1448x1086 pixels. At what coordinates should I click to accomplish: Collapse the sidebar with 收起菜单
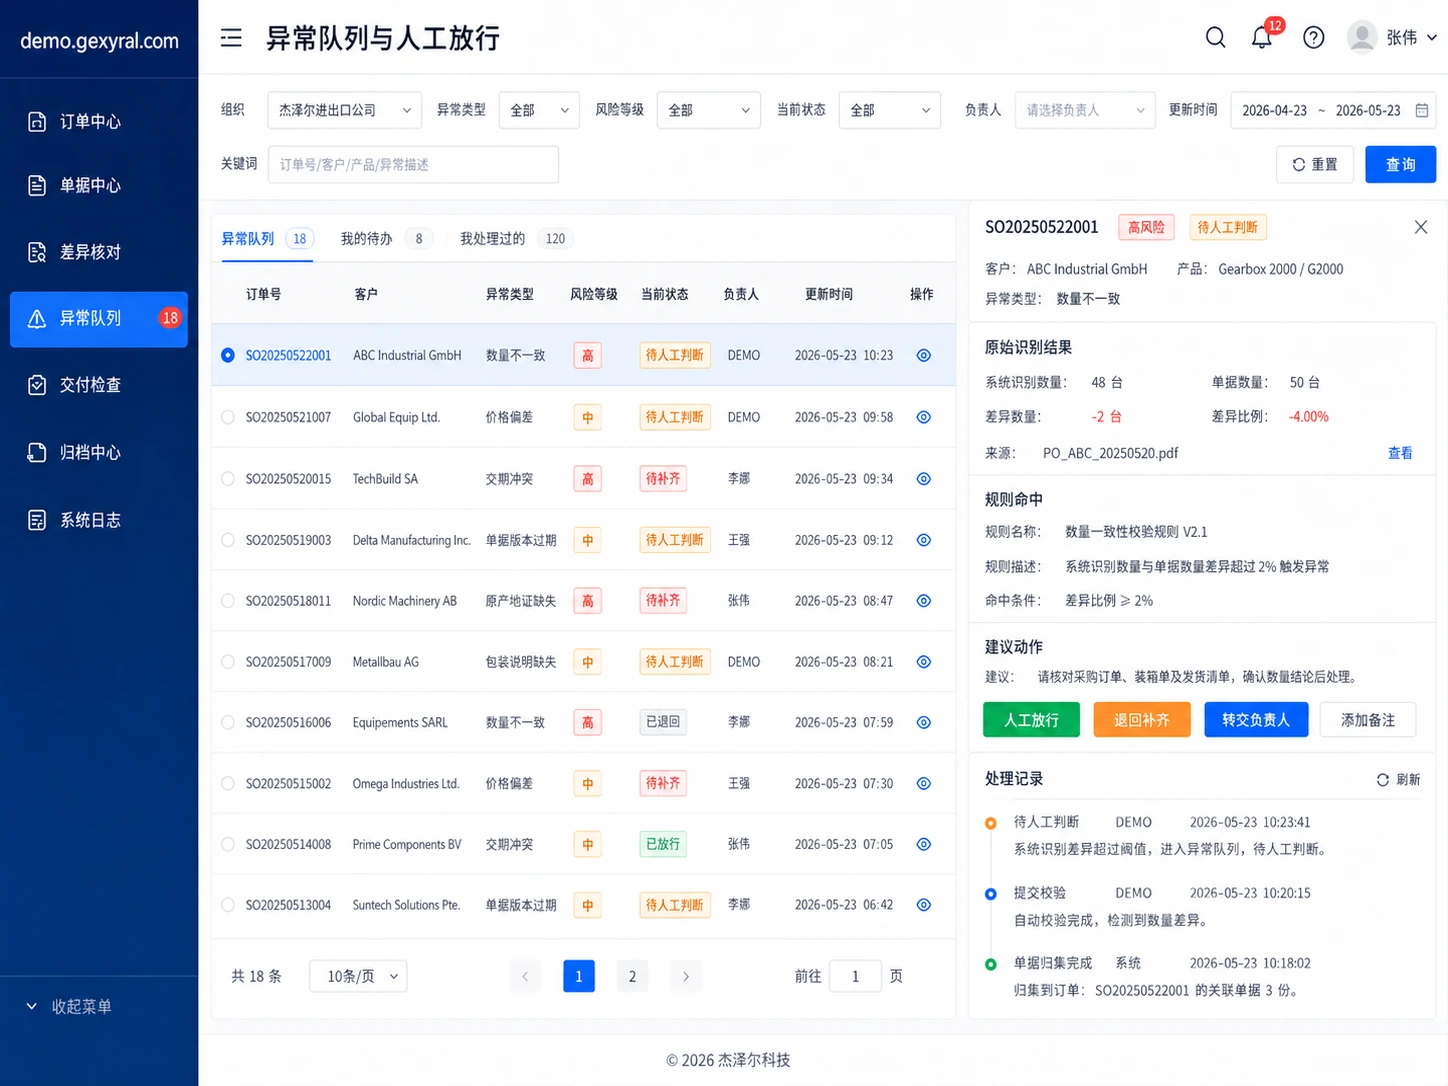pyautogui.click(x=69, y=1006)
